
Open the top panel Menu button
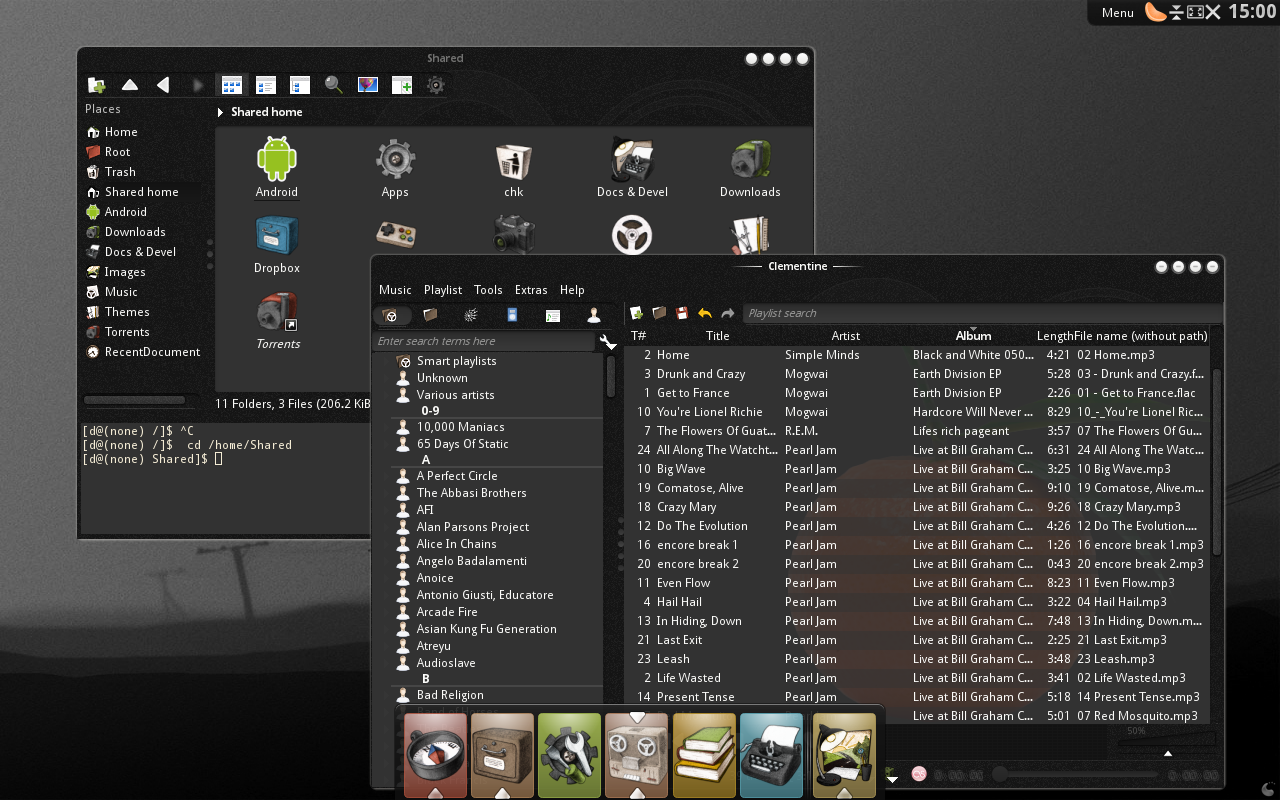1117,13
